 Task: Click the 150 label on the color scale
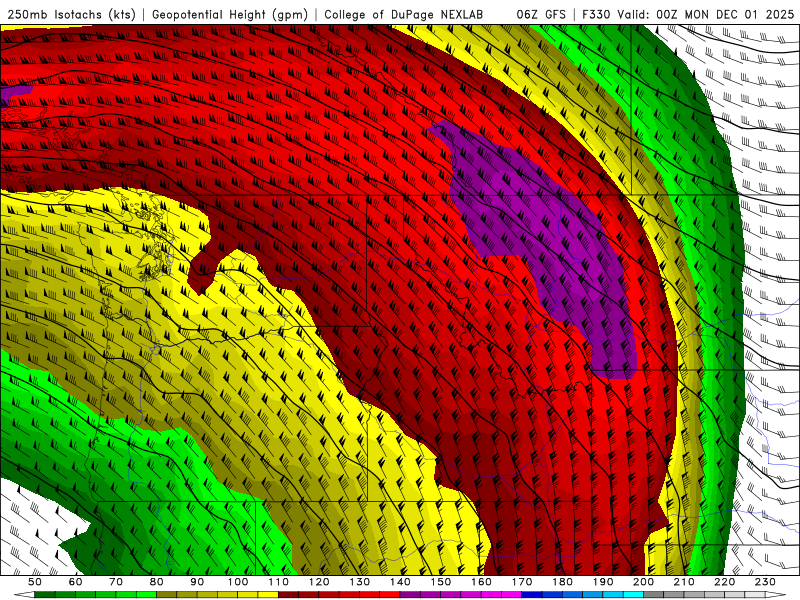[441, 582]
